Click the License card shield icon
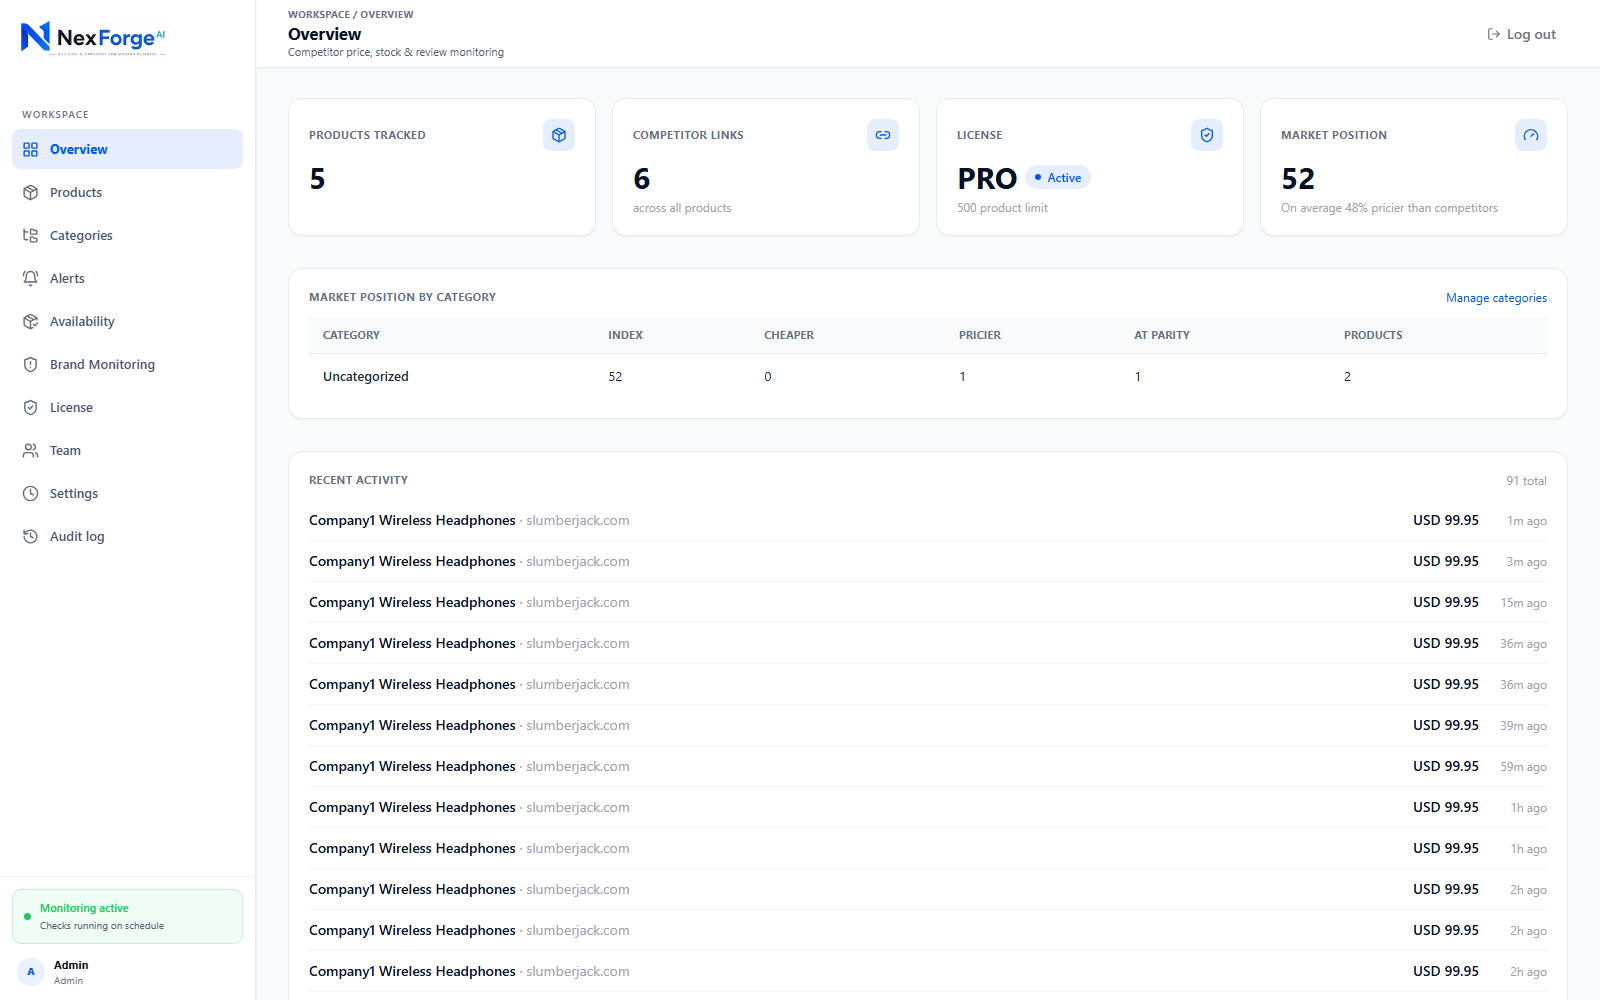 1207,135
